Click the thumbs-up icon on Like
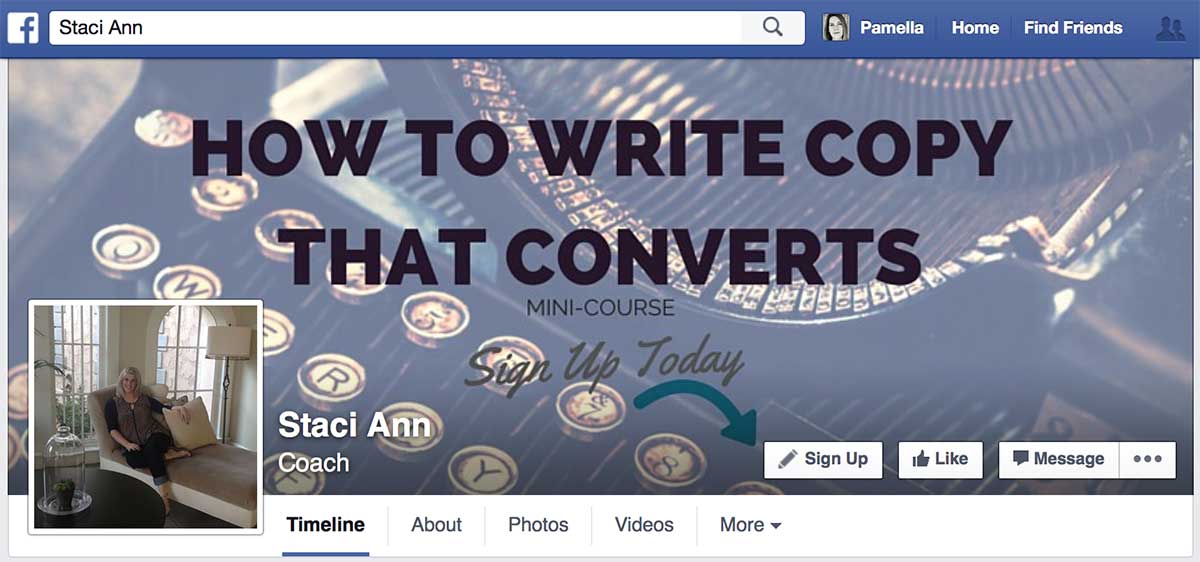This screenshot has width=1200, height=562. 921,459
